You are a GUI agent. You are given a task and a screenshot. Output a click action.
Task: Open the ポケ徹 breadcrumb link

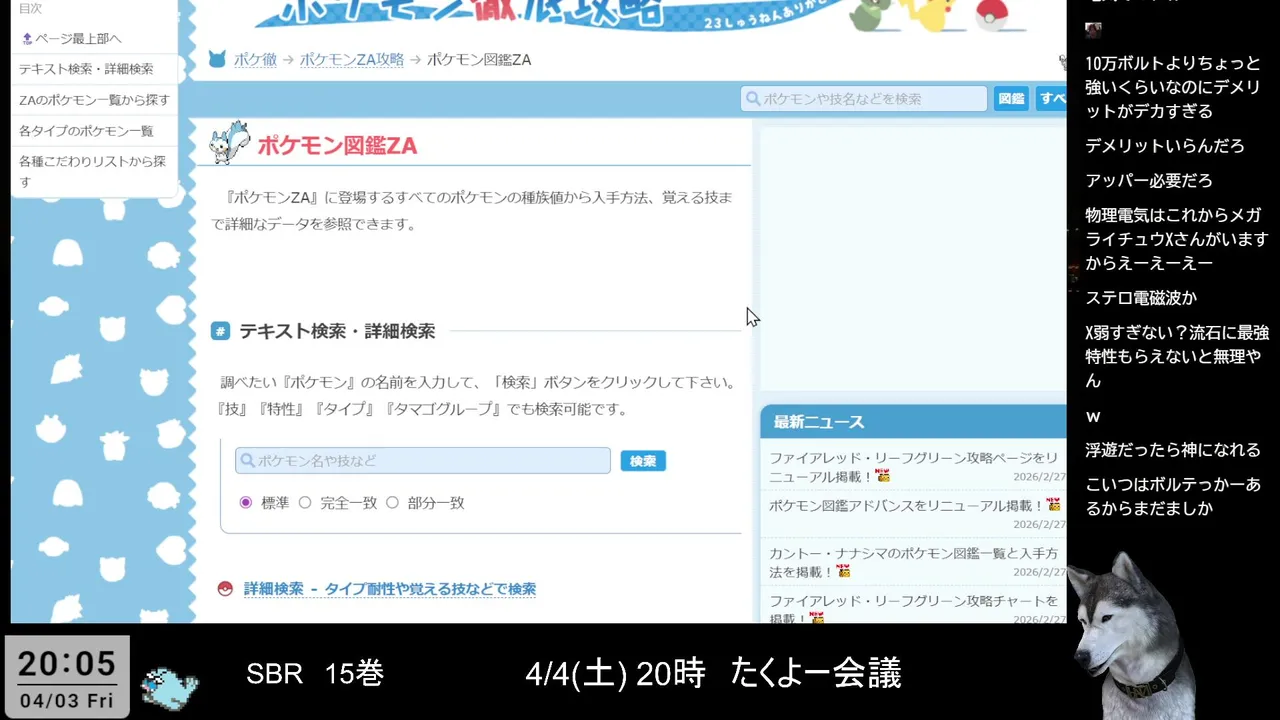click(255, 60)
